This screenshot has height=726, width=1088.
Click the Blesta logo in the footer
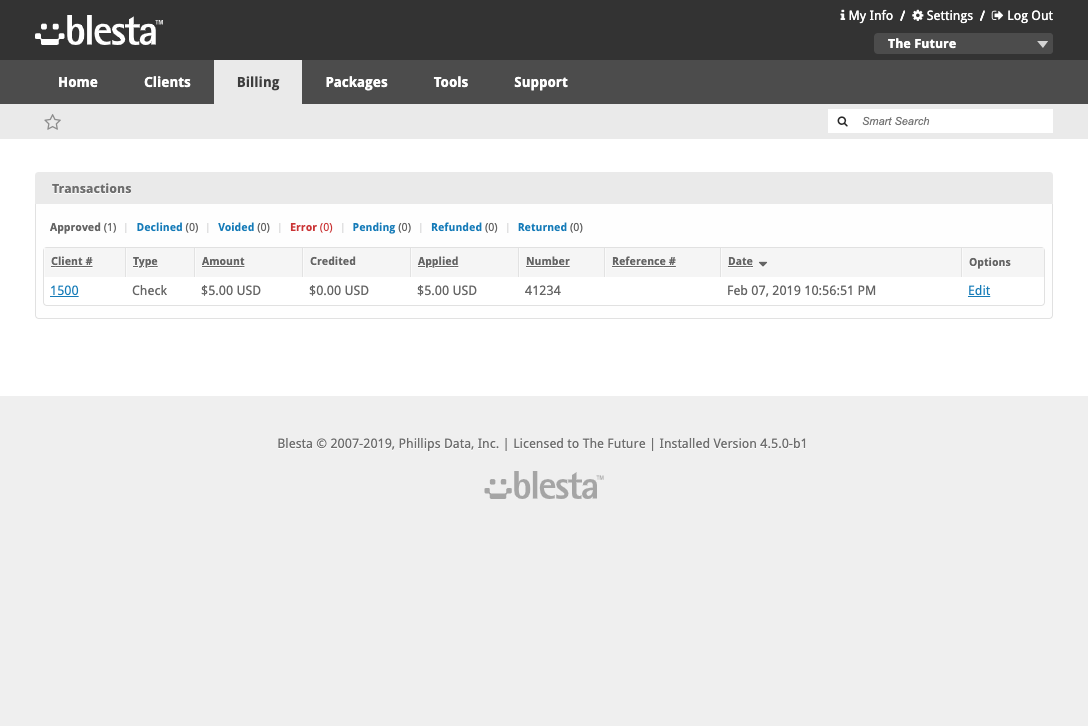point(543,485)
